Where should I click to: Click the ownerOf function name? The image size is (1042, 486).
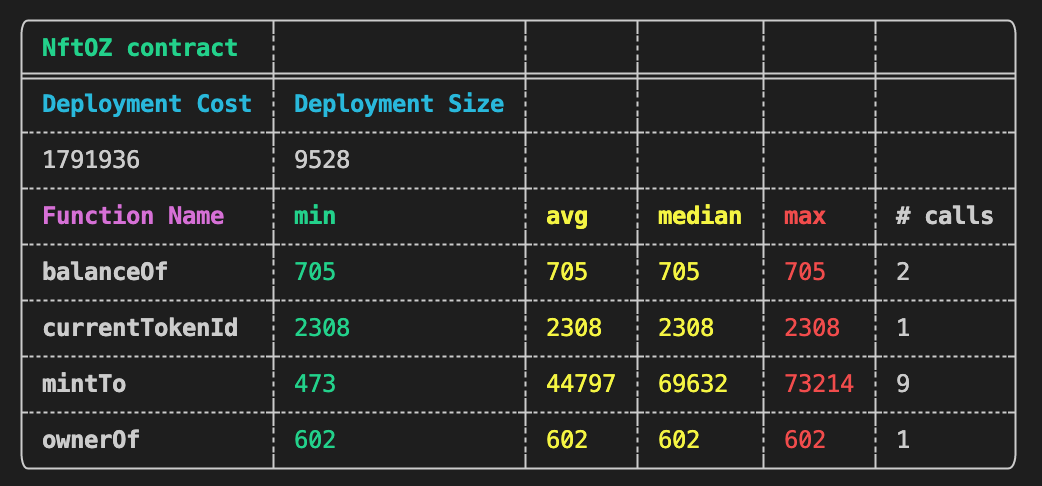[91, 440]
